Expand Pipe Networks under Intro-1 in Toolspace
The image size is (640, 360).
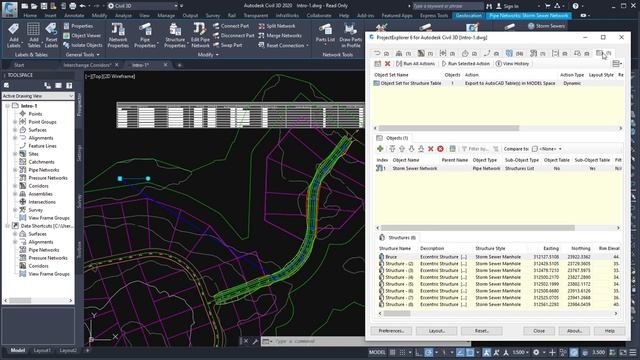tap(15, 170)
